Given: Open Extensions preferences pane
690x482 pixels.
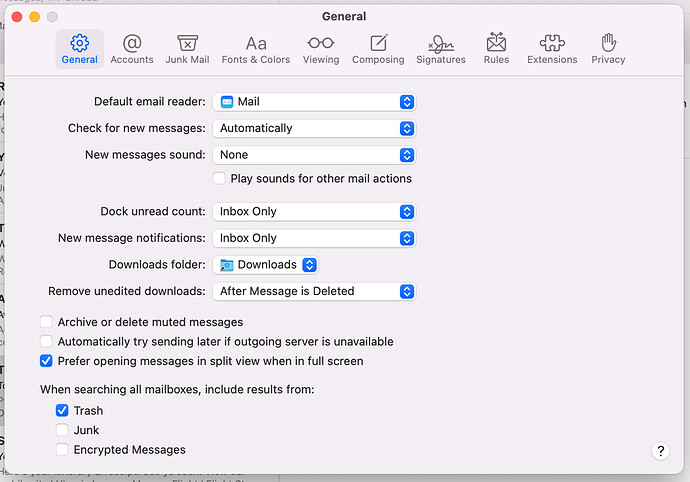Looking at the screenshot, I should pyautogui.click(x=552, y=49).
